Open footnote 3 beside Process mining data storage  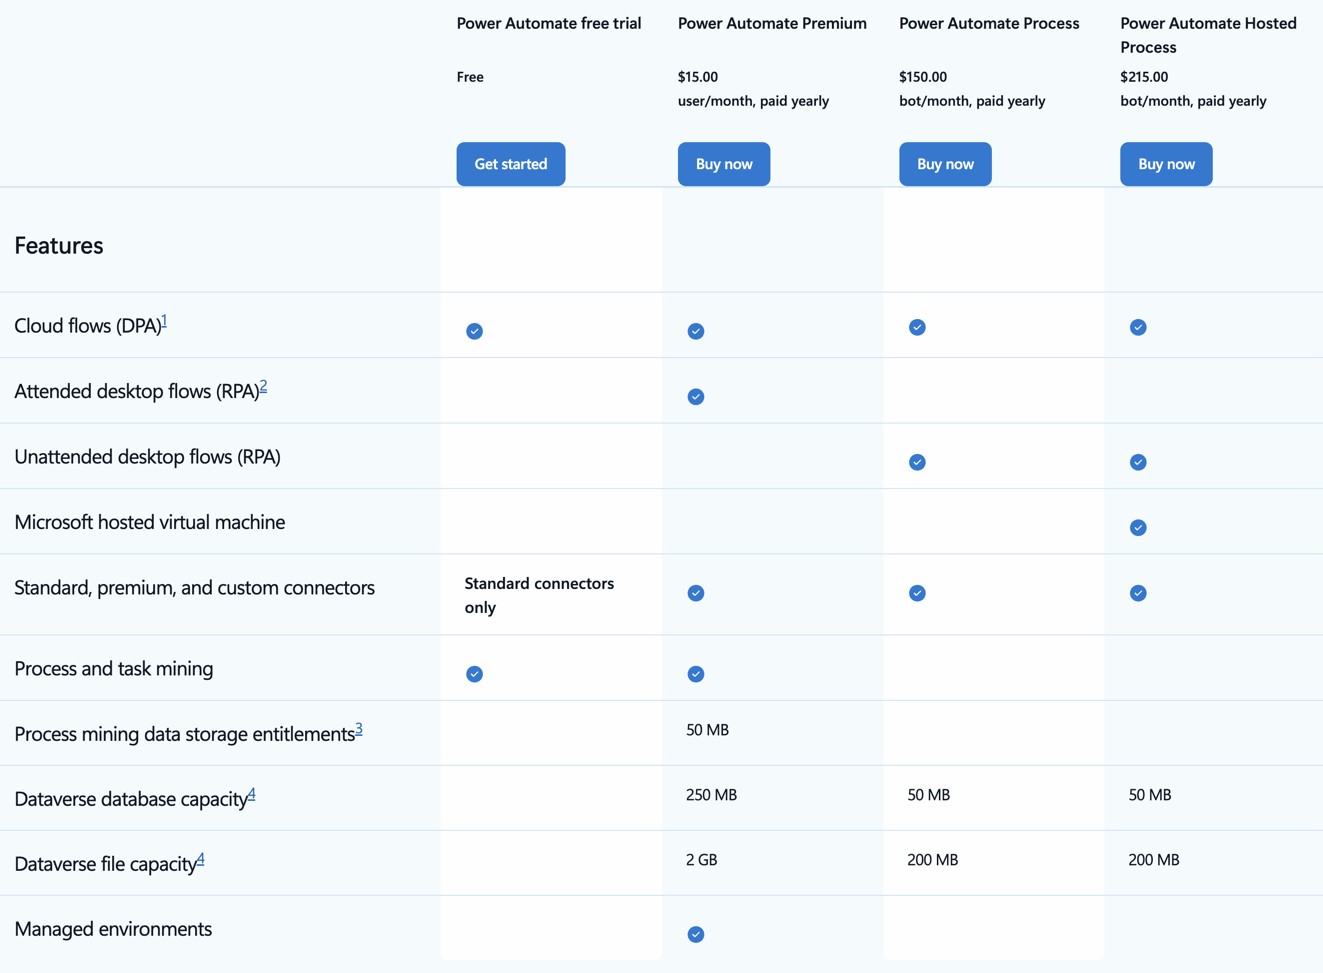click(359, 729)
